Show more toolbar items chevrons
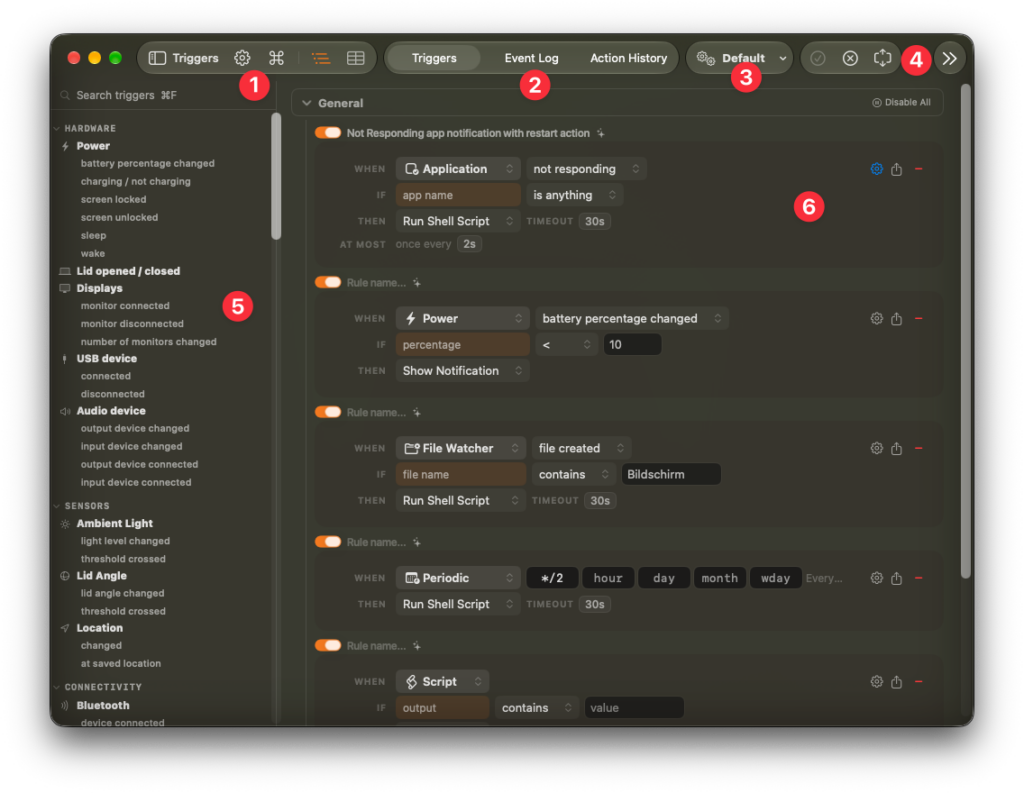 coord(950,58)
